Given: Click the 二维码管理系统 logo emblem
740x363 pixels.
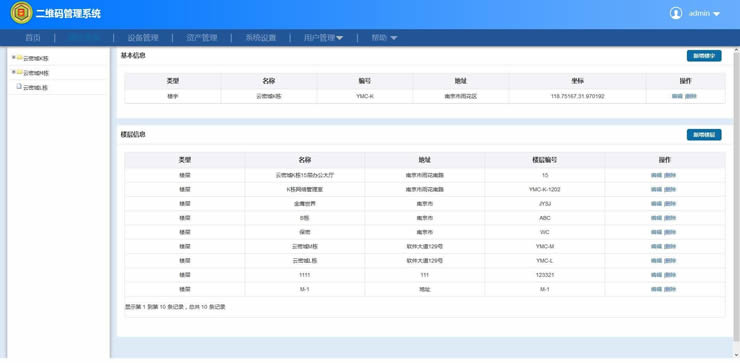Looking at the screenshot, I should [x=21, y=13].
